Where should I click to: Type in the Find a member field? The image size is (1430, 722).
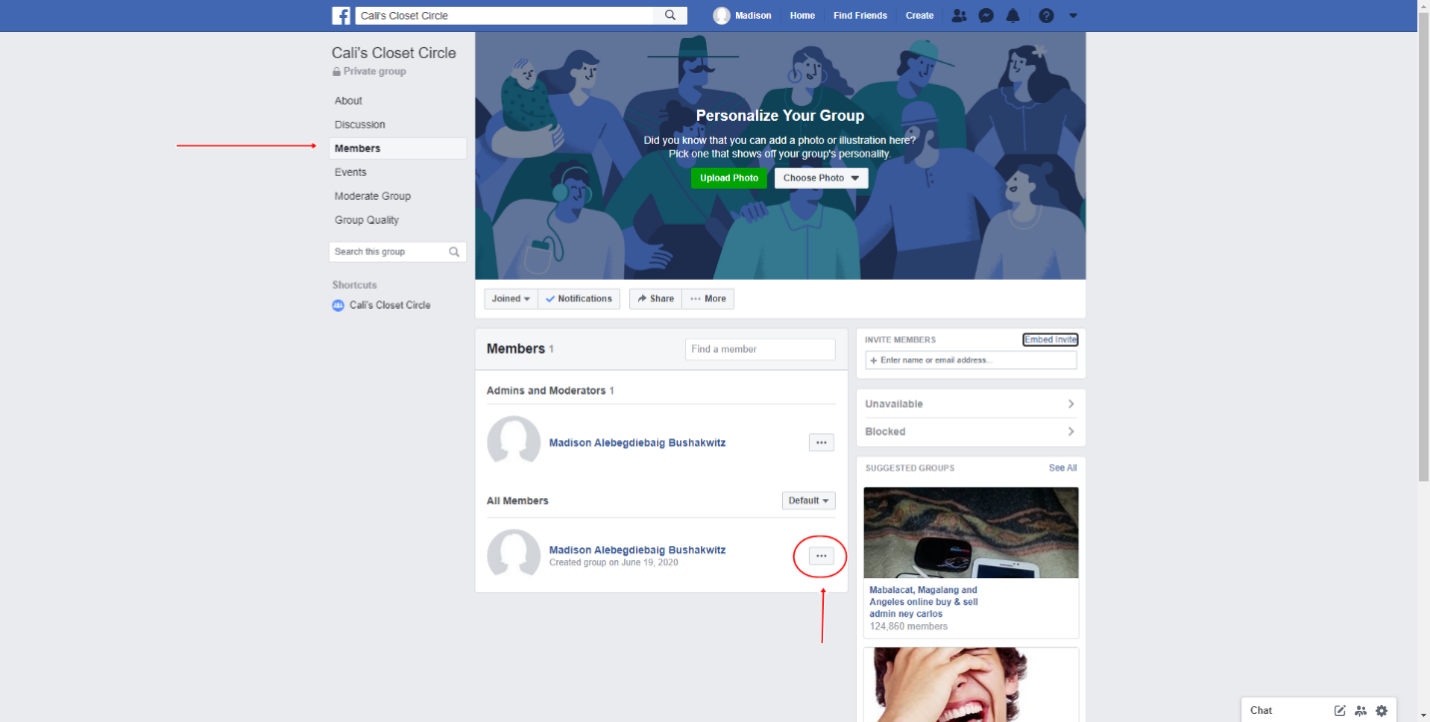point(760,349)
